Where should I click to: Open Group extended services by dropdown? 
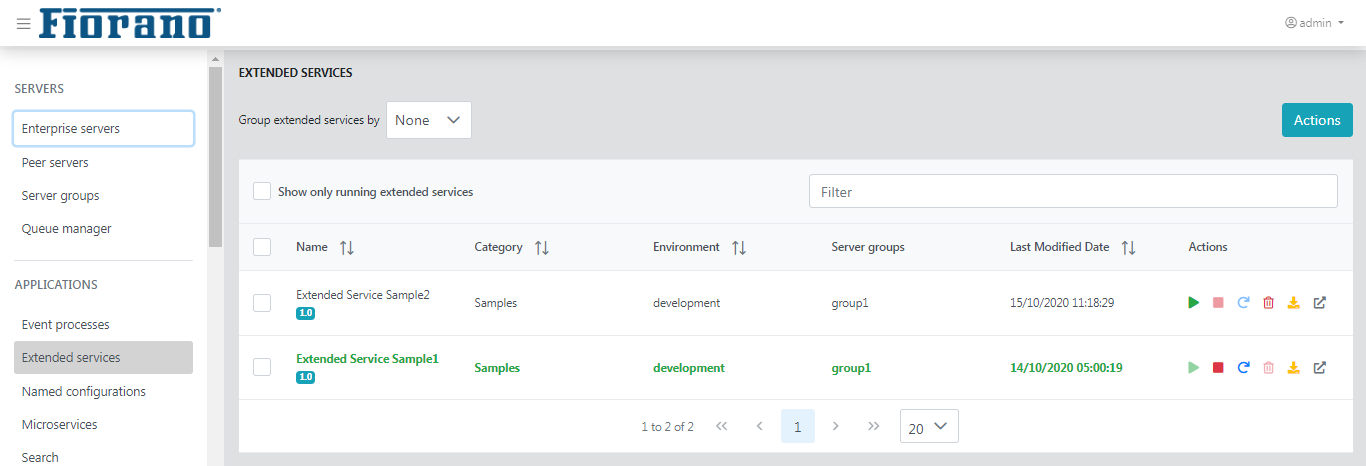point(428,120)
